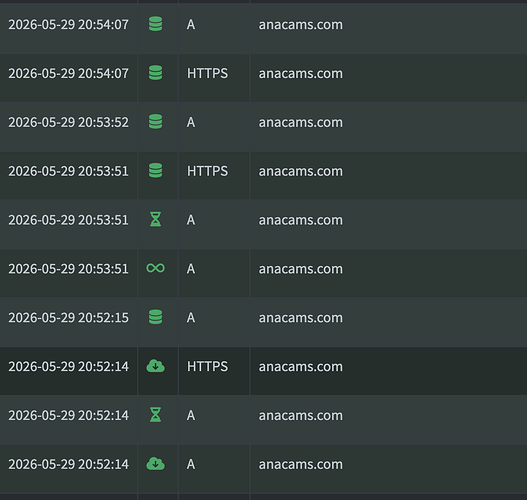Viewport: 527px width, 500px height.
Task: Select the timestamp 2026-05-29 20:52:15
Action: point(69,318)
